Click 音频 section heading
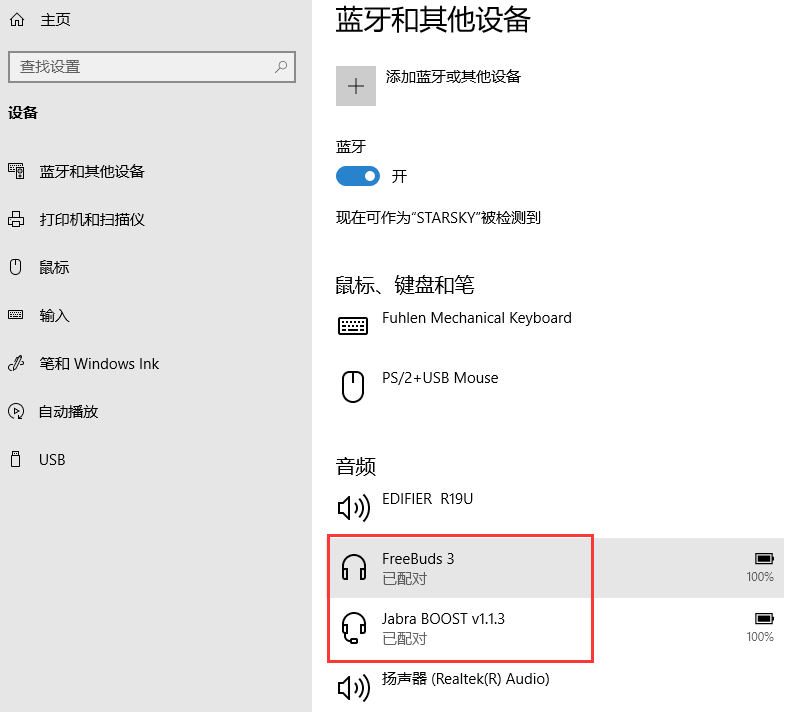Image resolution: width=786 pixels, height=712 pixels. pos(355,466)
